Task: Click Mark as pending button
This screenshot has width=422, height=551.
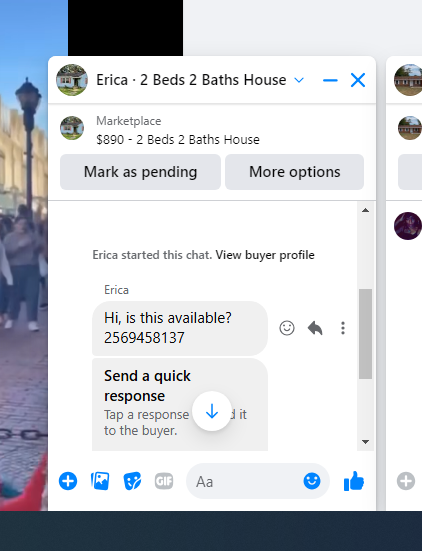Action: coord(140,172)
